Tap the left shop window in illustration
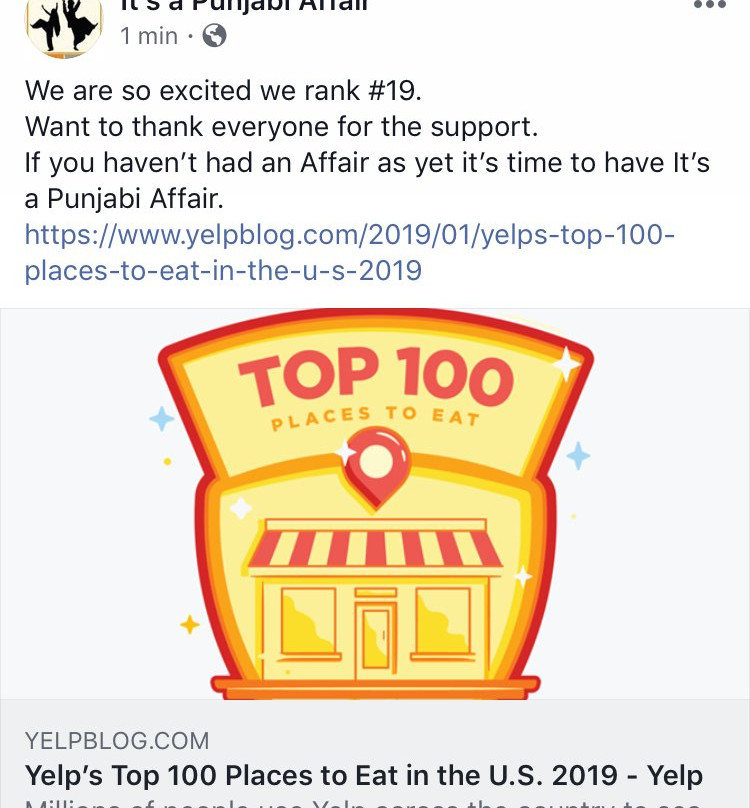The width and height of the screenshot is (750, 808). coord(308,619)
